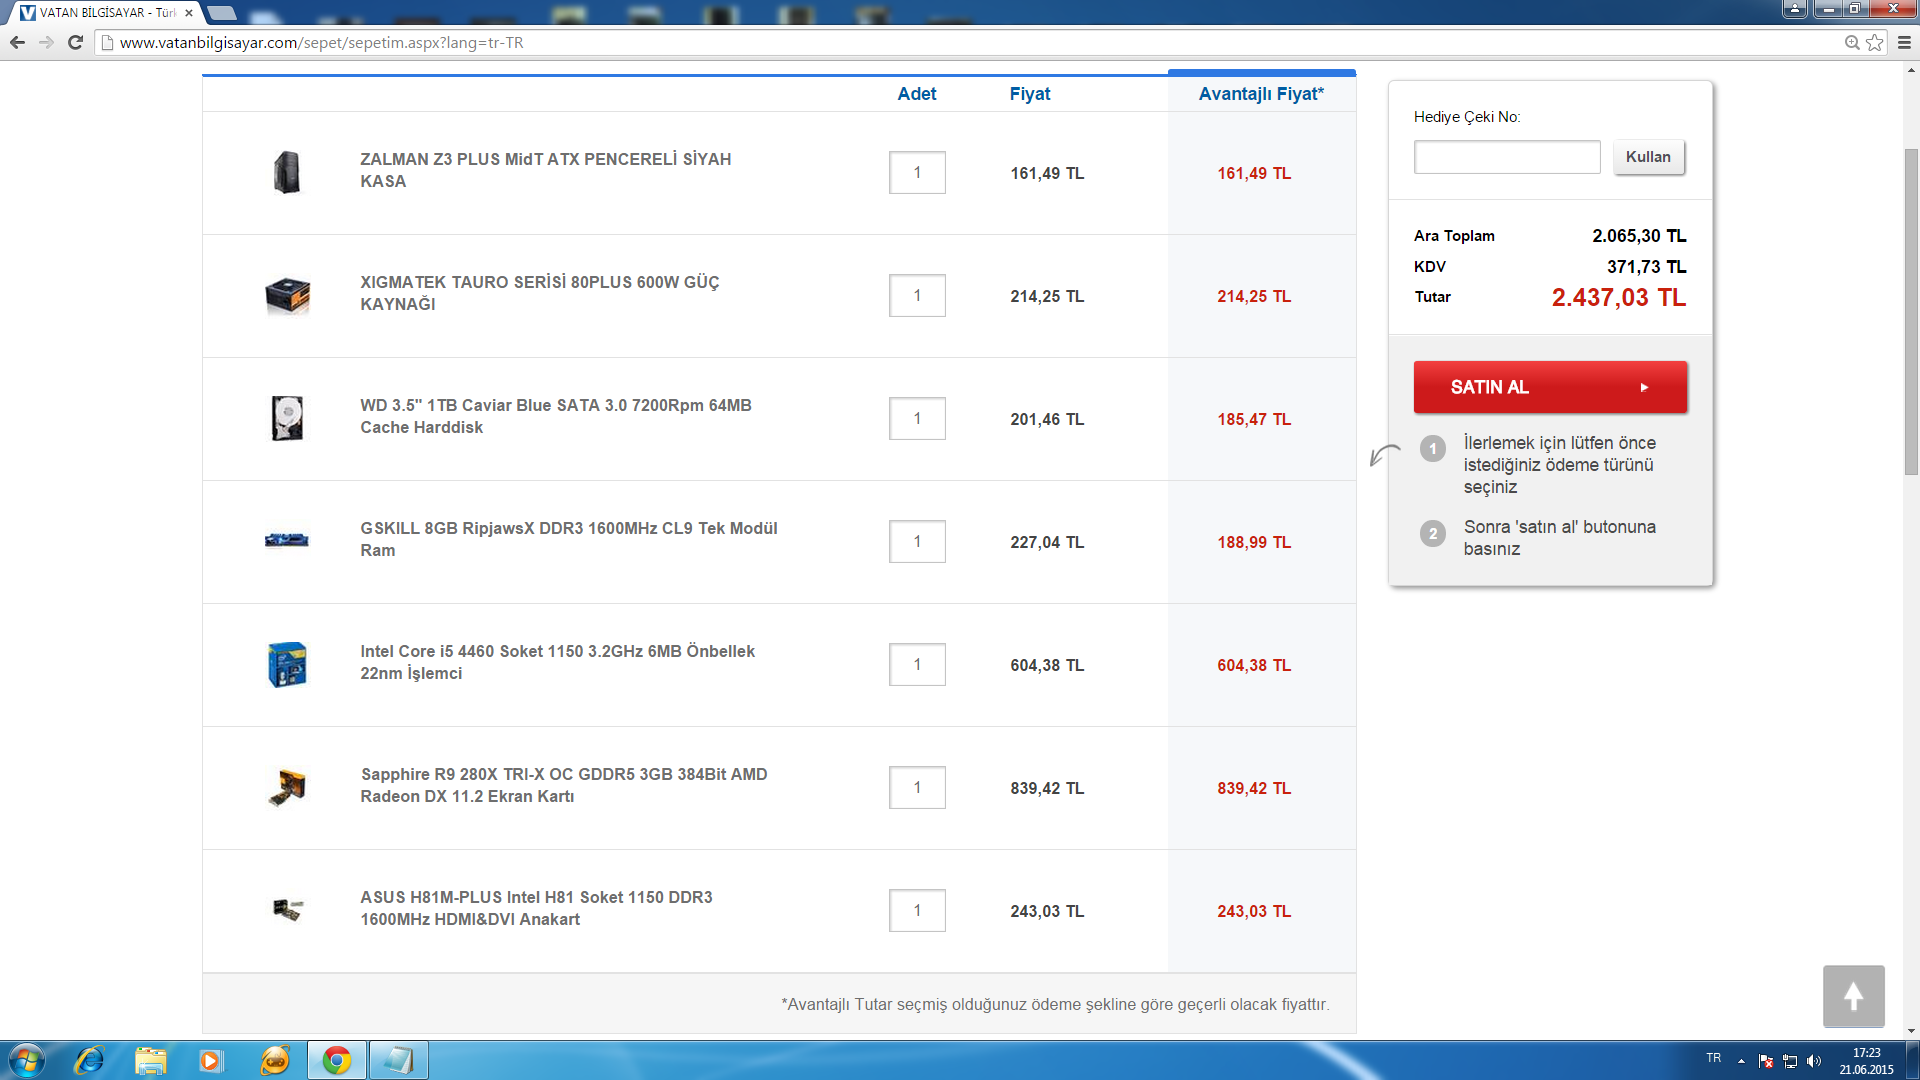Image resolution: width=1920 pixels, height=1080 pixels.
Task: Open Internet Explorer from taskbar
Action: coord(90,1060)
